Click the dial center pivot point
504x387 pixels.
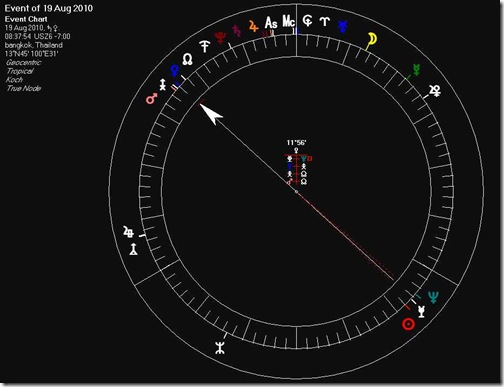[x=296, y=192]
